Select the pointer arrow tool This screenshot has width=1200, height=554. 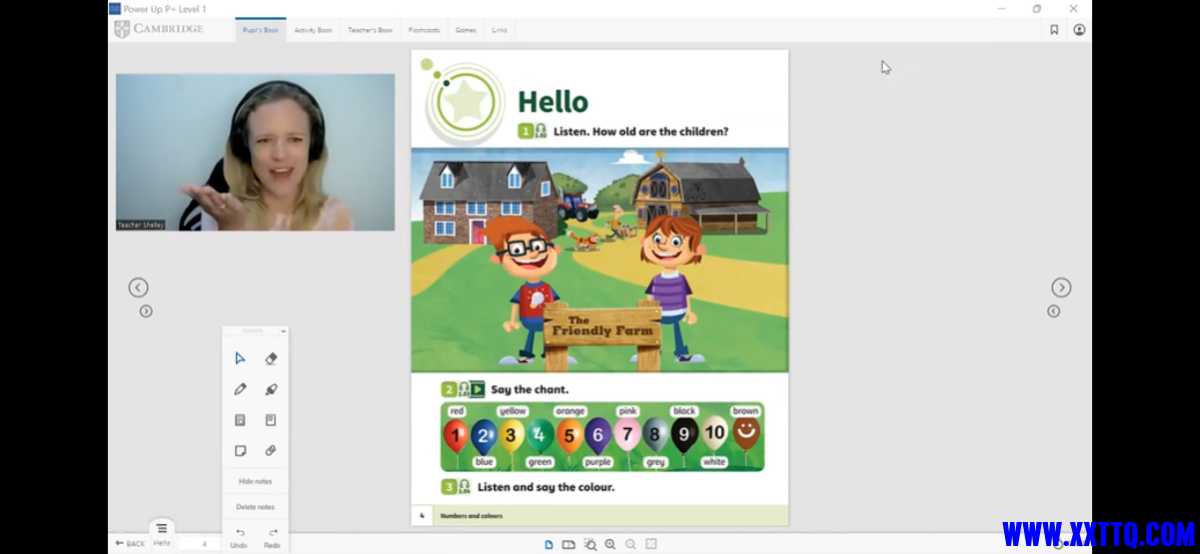pos(240,358)
